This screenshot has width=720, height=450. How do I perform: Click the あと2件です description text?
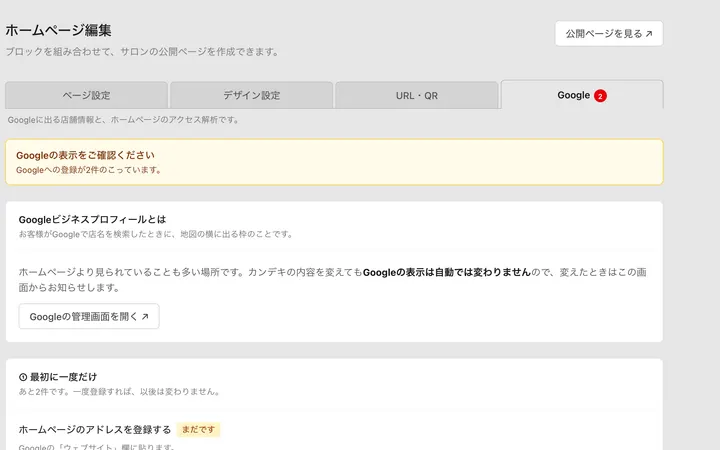[120, 392]
